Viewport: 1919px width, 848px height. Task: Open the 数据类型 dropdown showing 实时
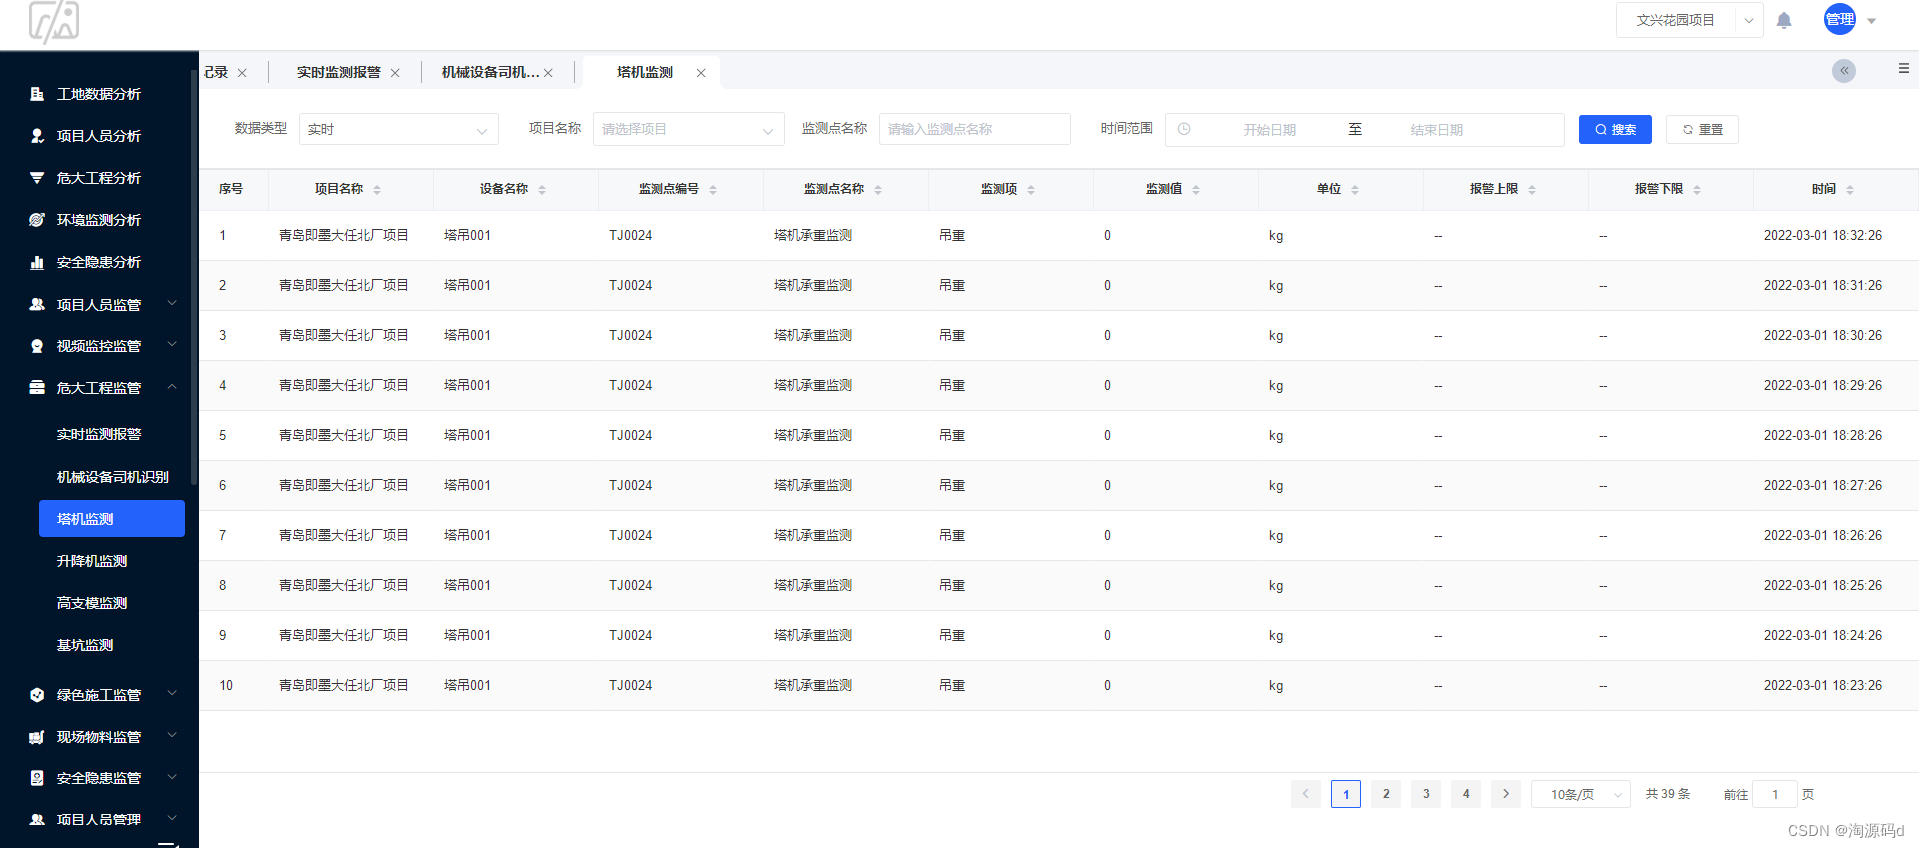click(399, 129)
